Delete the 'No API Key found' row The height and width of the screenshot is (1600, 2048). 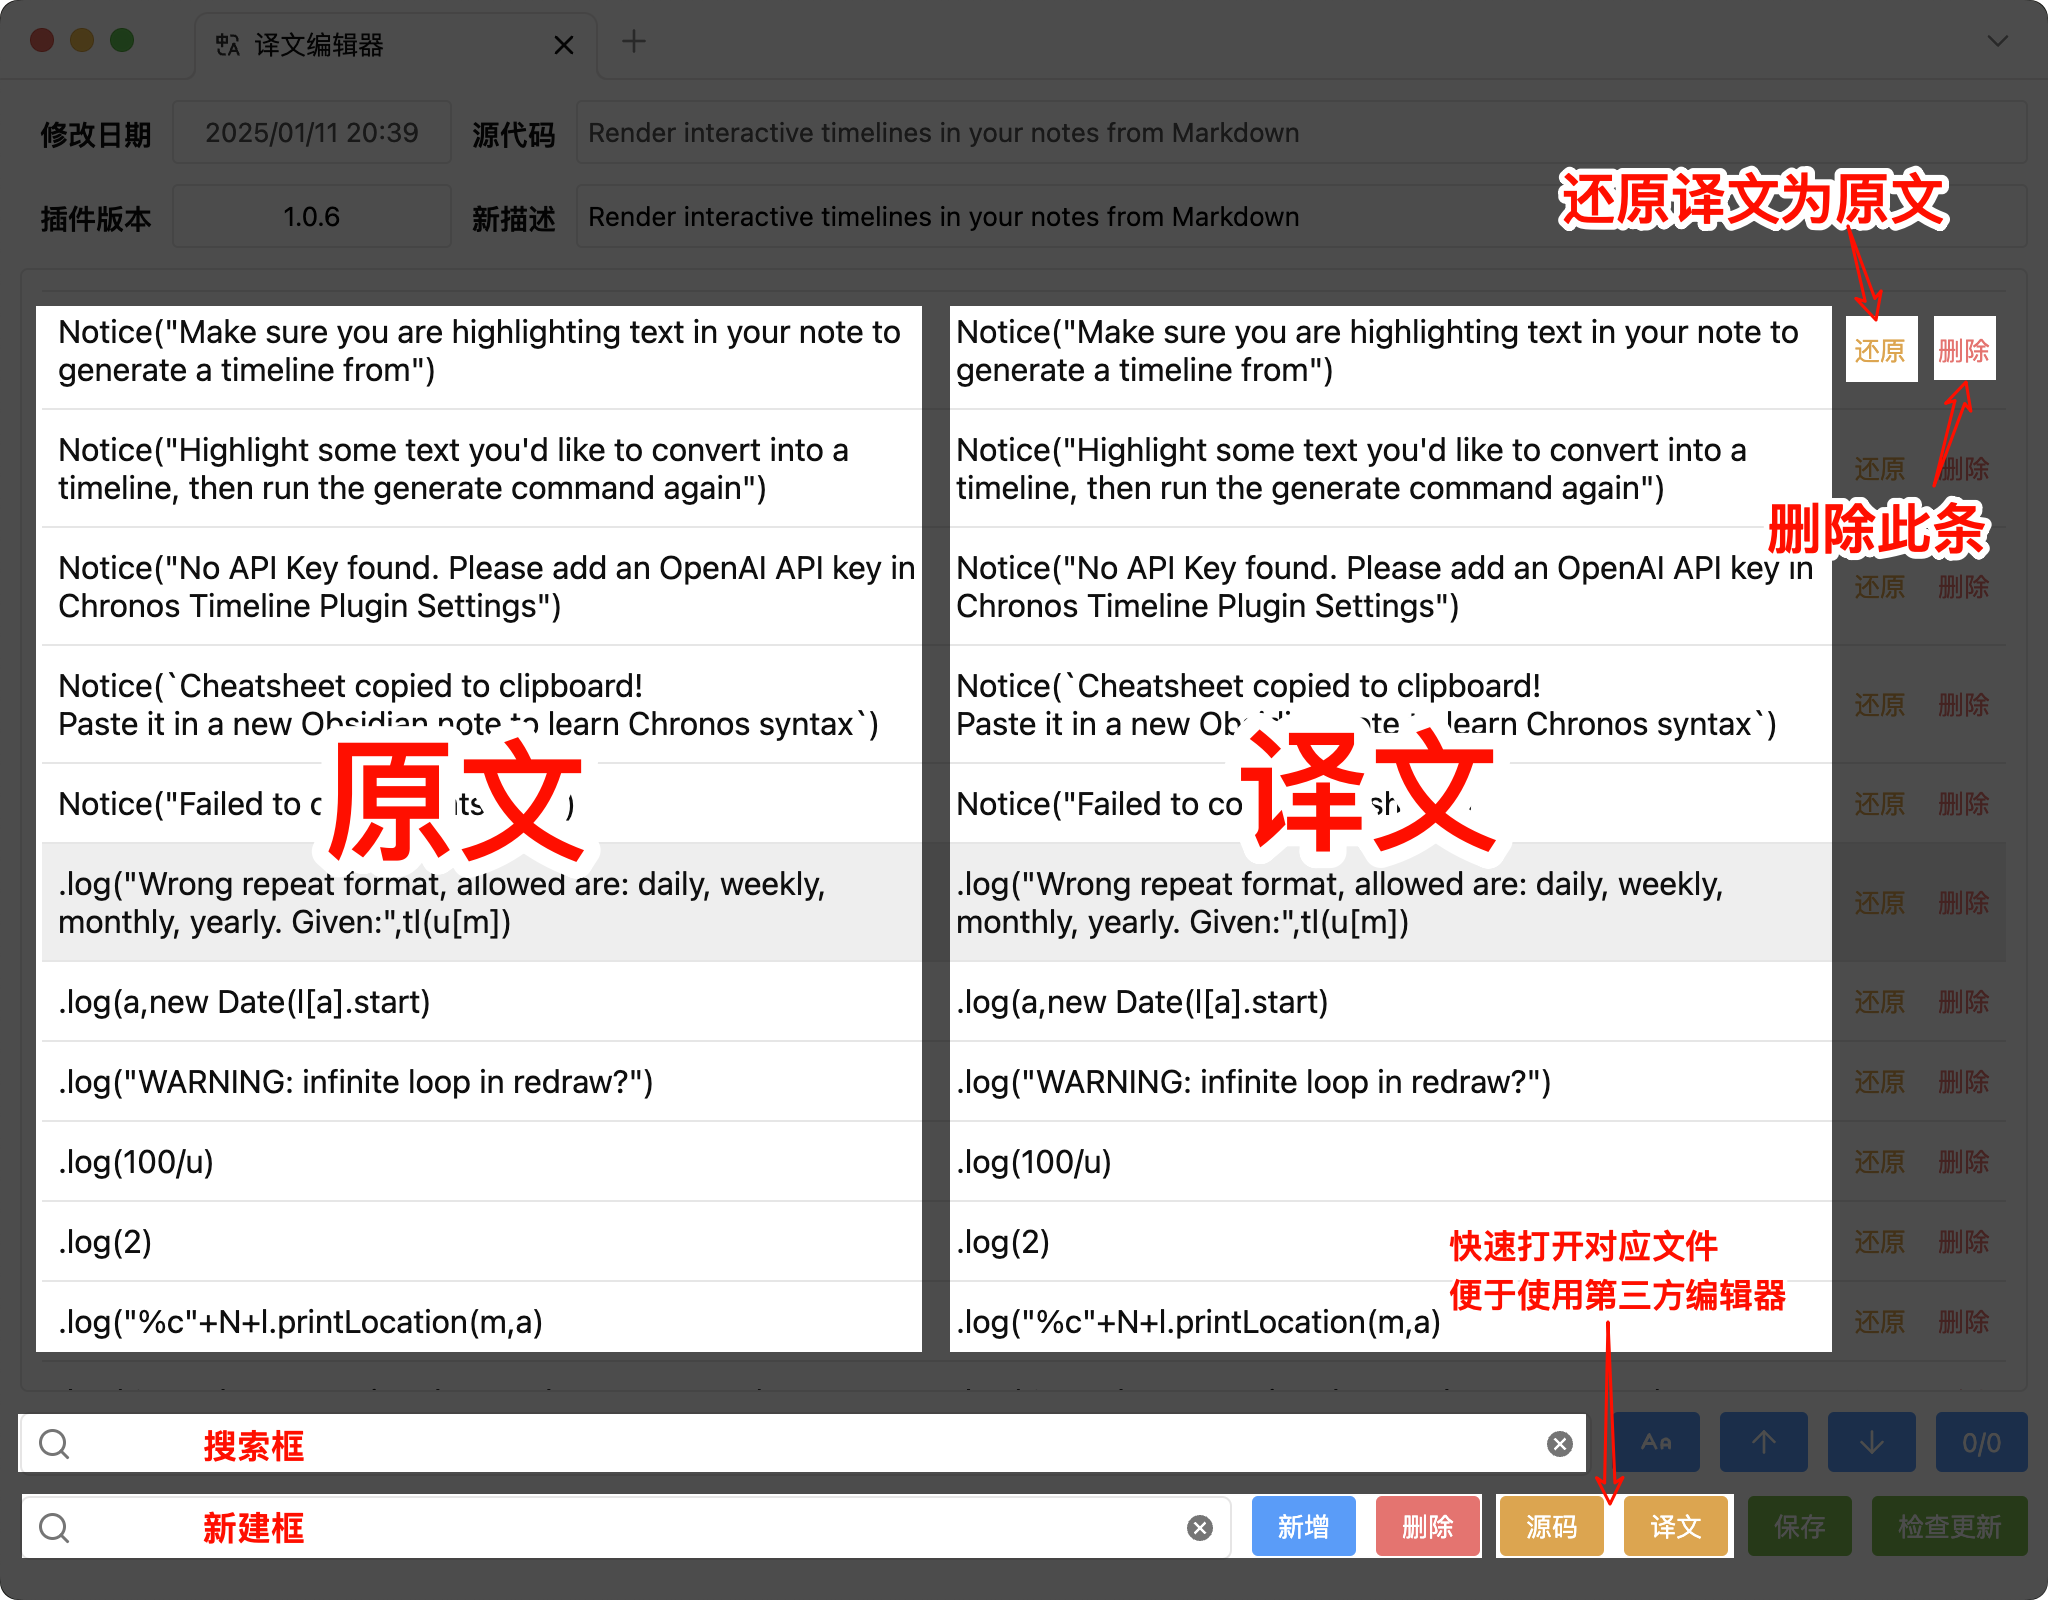pos(1964,587)
